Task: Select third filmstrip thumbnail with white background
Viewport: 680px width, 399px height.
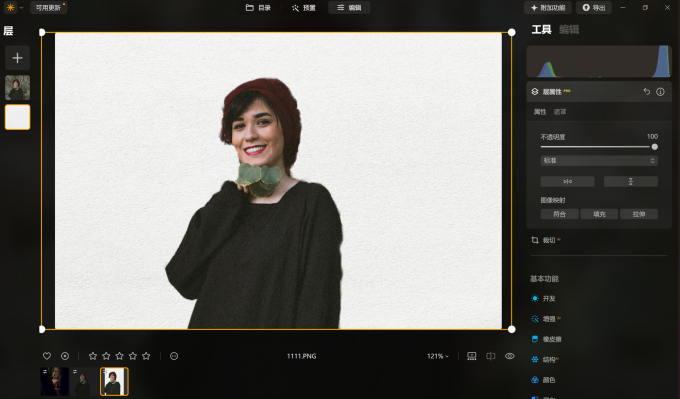Action: 114,382
